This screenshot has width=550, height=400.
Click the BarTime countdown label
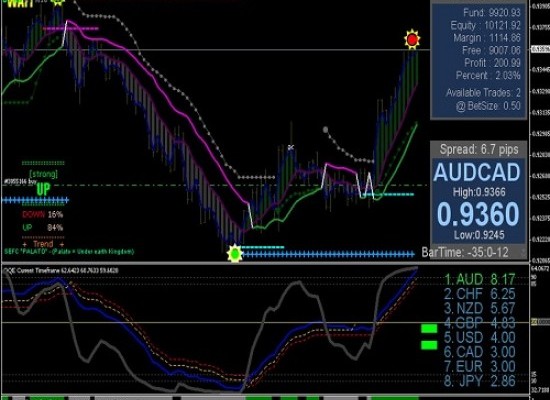(x=465, y=252)
